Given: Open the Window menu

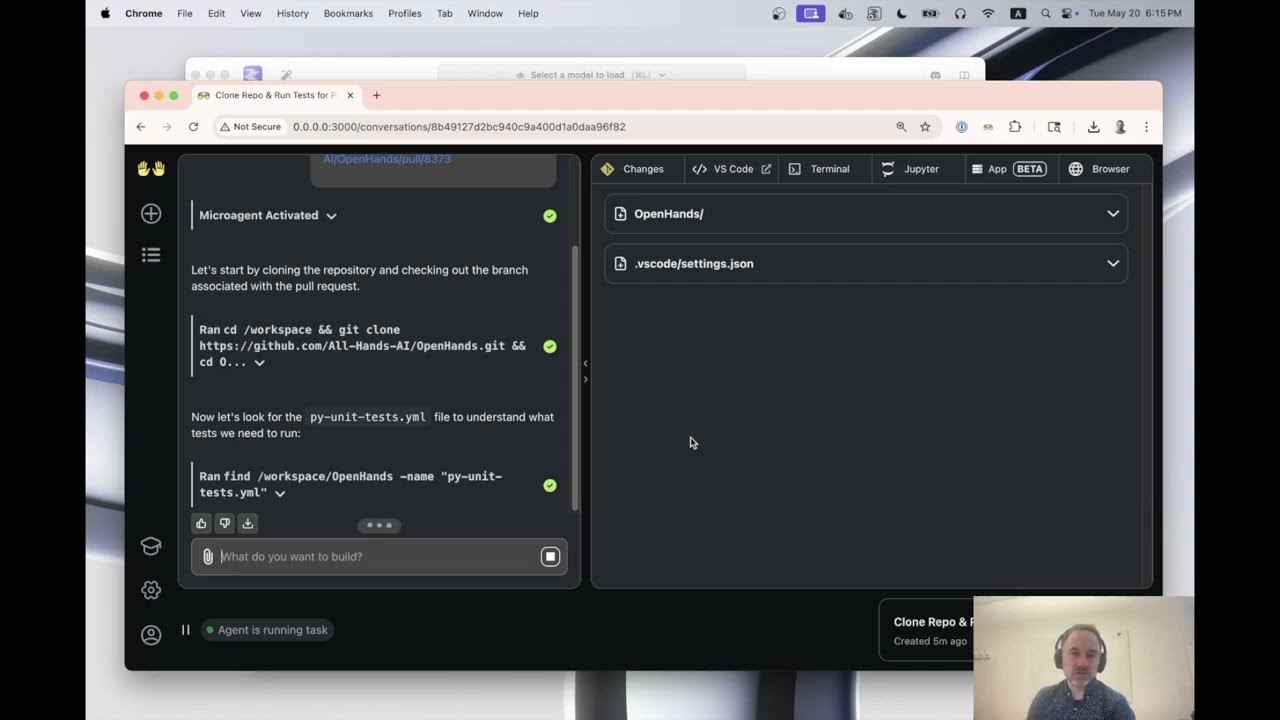Looking at the screenshot, I should (x=485, y=13).
